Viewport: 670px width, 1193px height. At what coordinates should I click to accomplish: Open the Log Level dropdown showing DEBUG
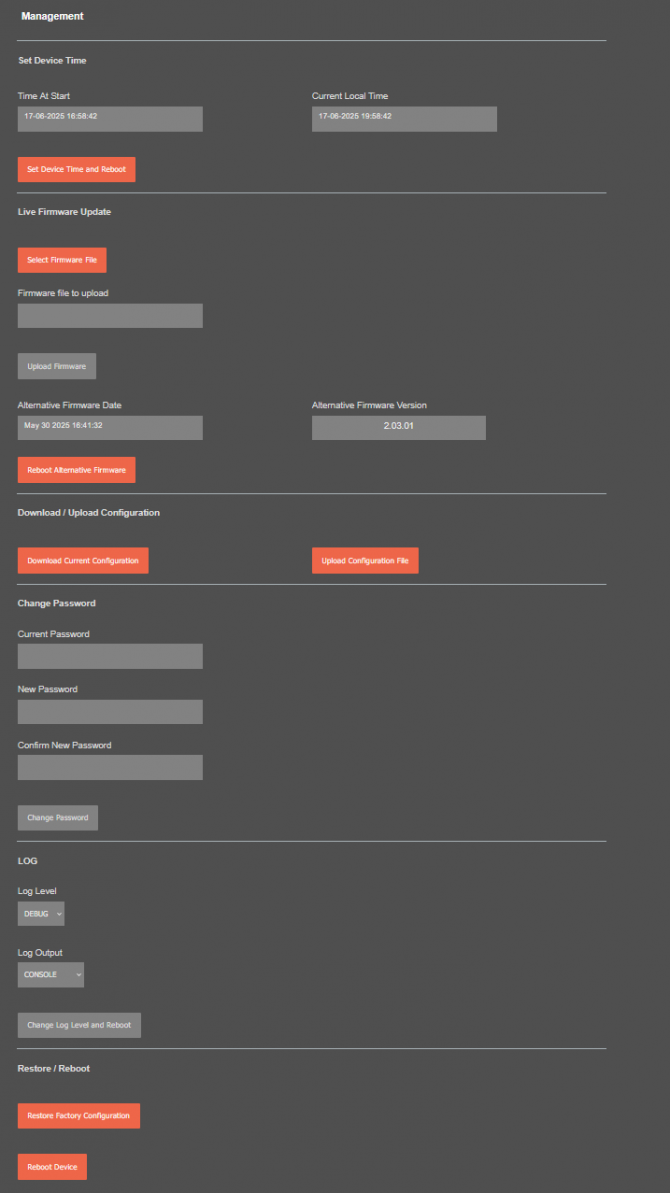point(41,914)
